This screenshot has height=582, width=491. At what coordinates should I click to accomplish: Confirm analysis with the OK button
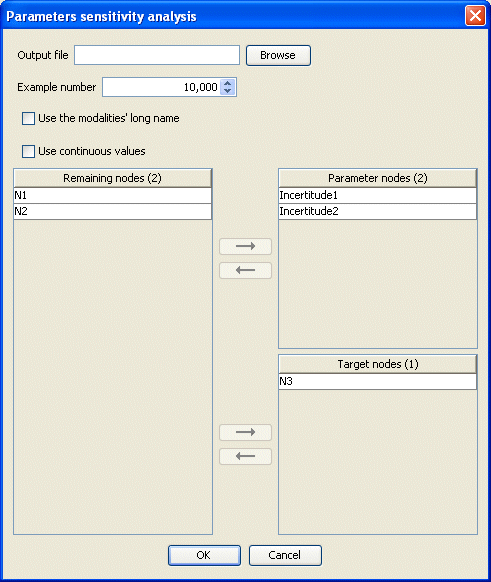point(204,555)
